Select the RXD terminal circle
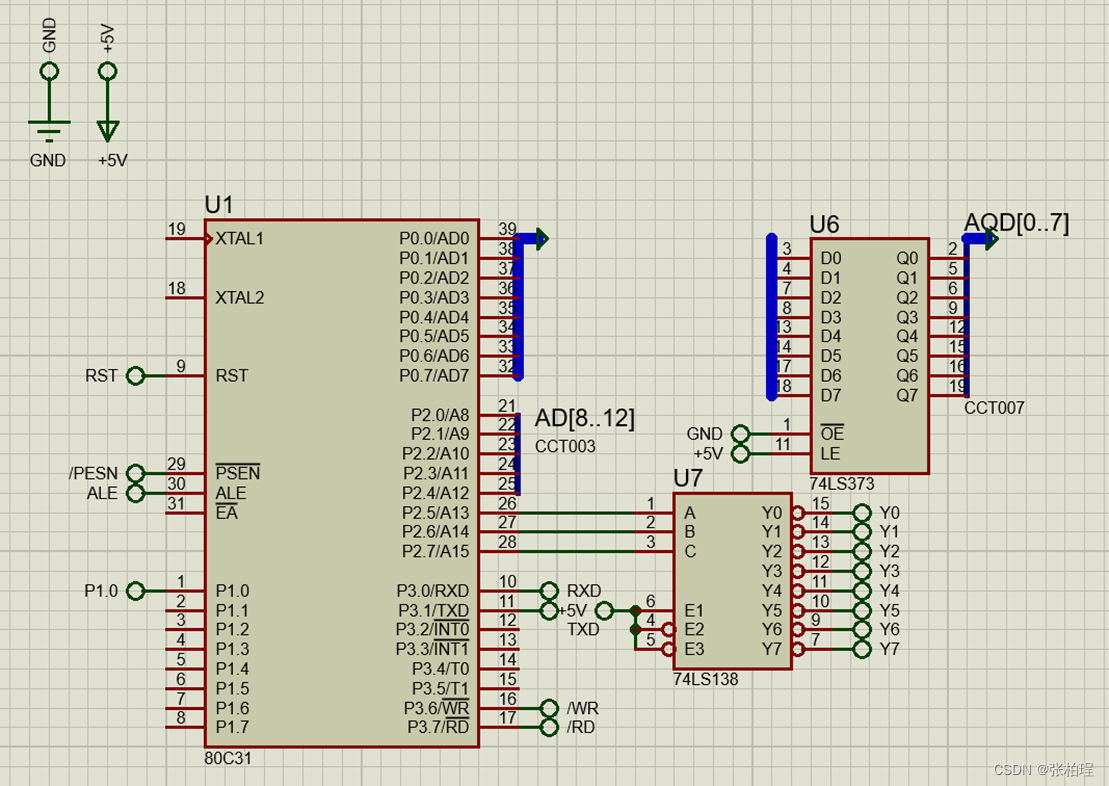Image resolution: width=1109 pixels, height=786 pixels. [x=549, y=591]
